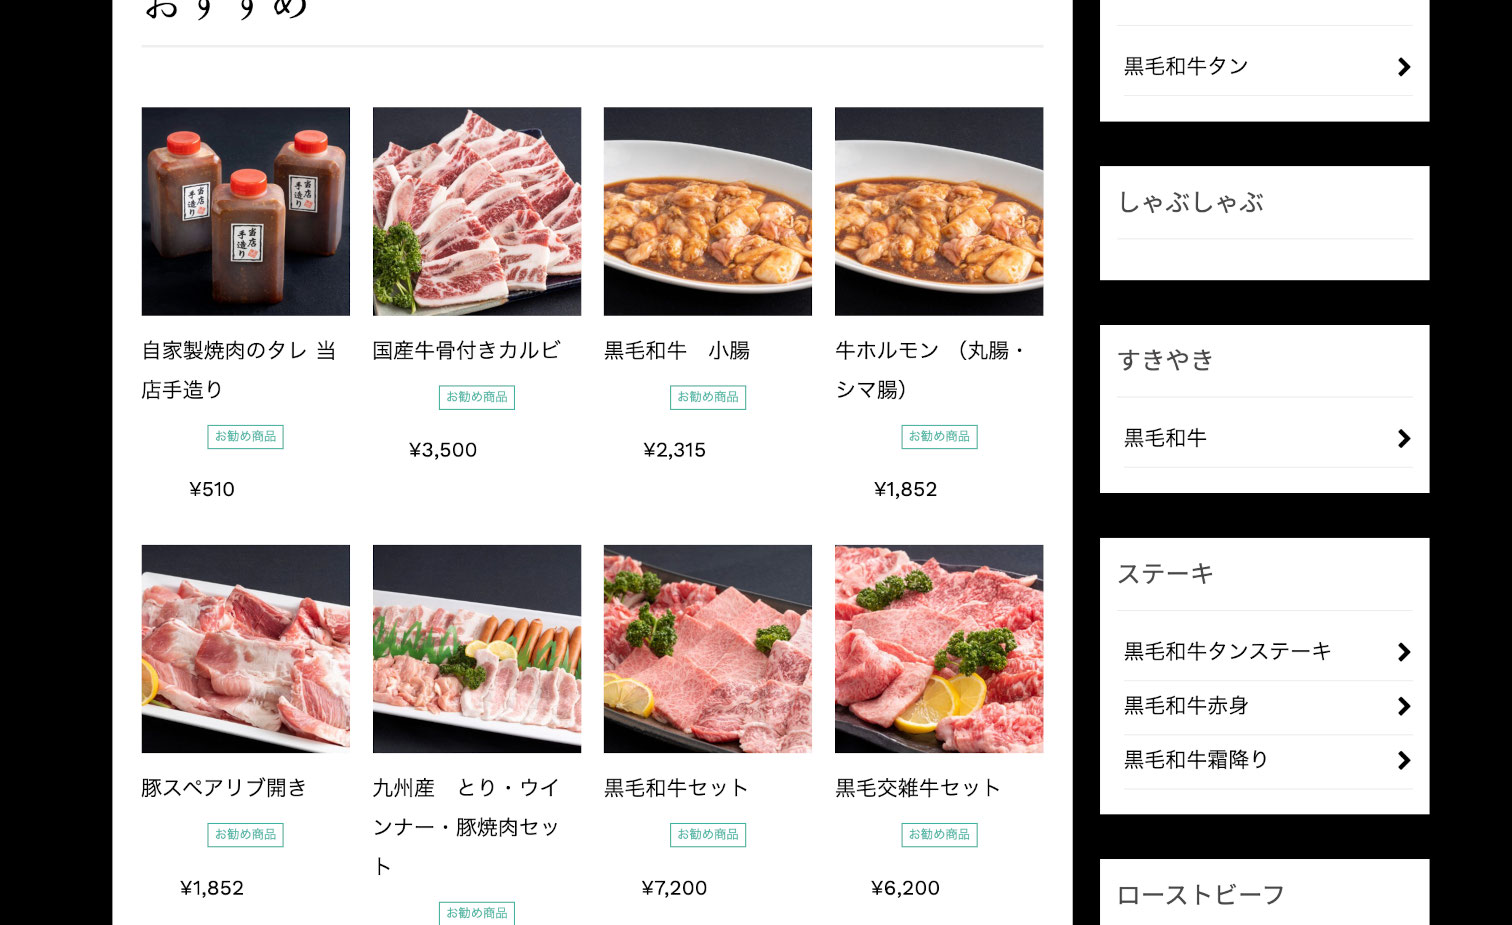
Task: Click chevron next to 黒毛和牛タンステーキ
Action: [1404, 653]
